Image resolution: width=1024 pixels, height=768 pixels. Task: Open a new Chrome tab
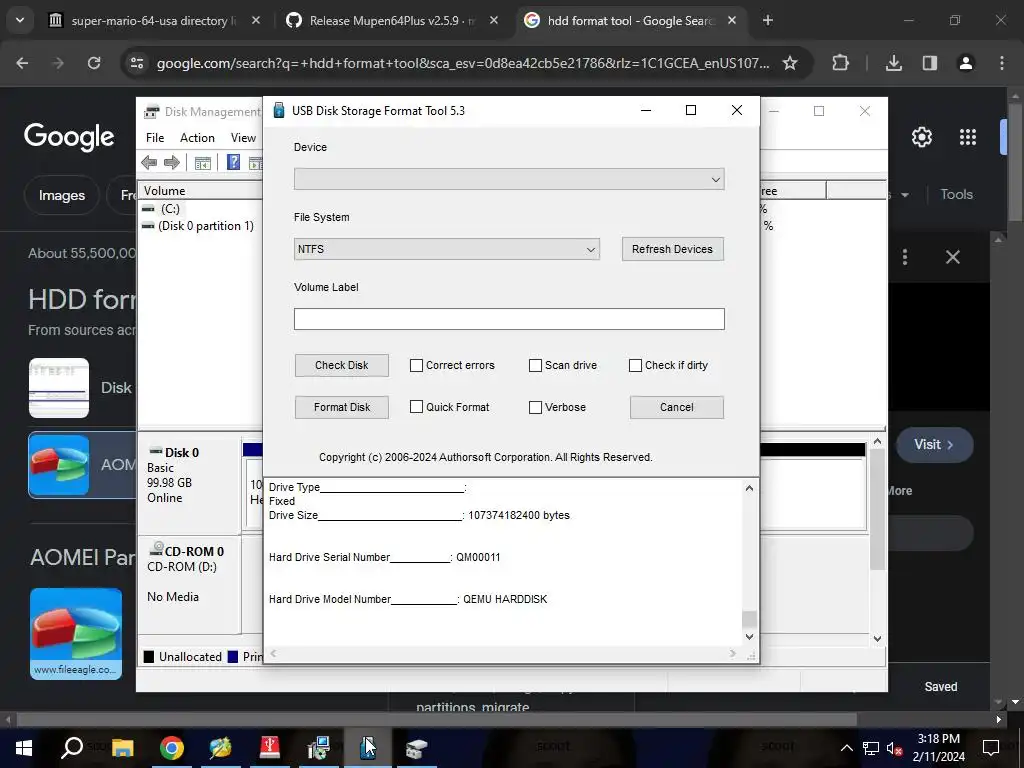pos(768,20)
